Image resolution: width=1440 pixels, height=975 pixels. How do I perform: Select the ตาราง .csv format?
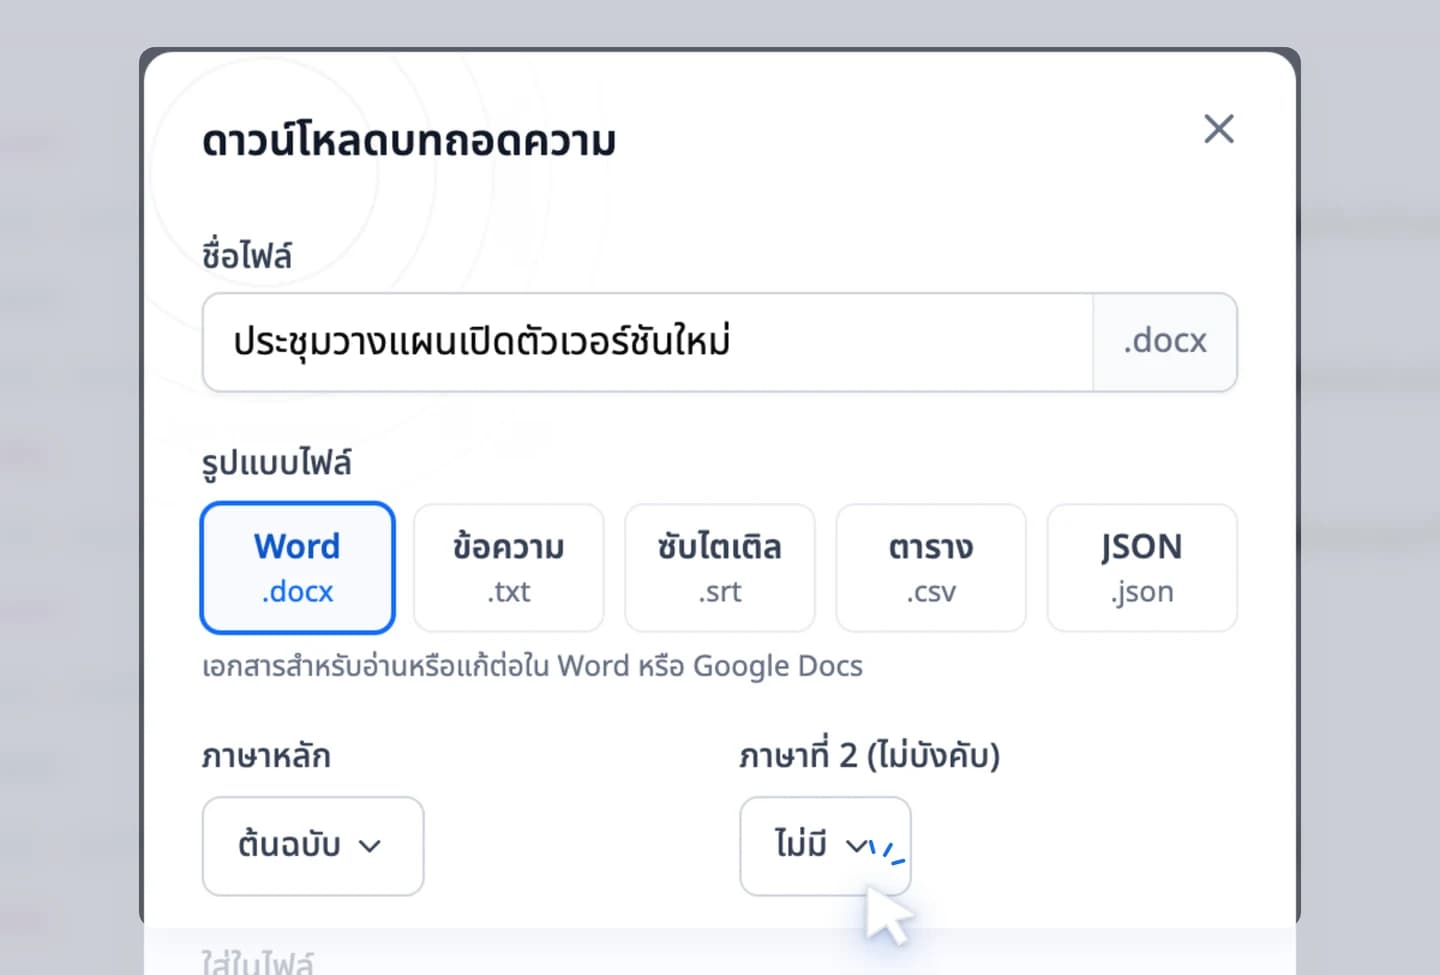(931, 568)
